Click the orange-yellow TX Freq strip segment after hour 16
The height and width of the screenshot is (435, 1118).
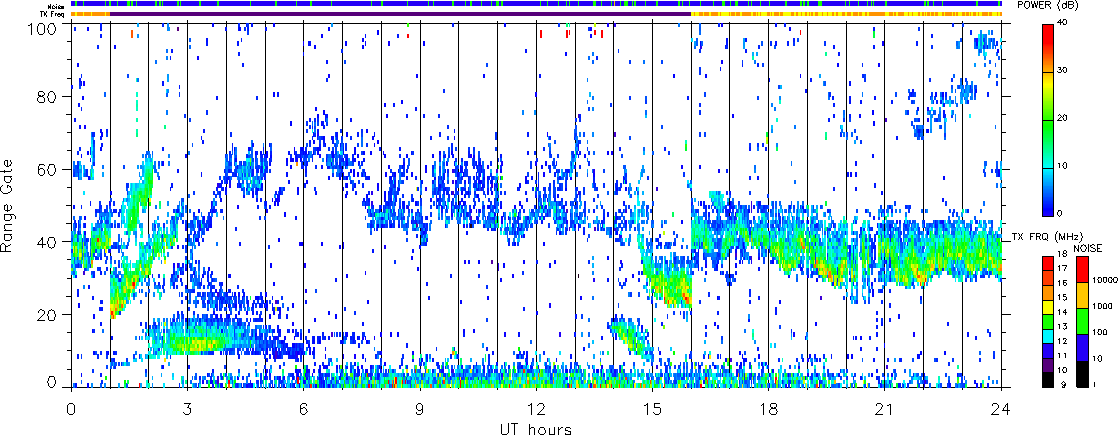point(847,14)
